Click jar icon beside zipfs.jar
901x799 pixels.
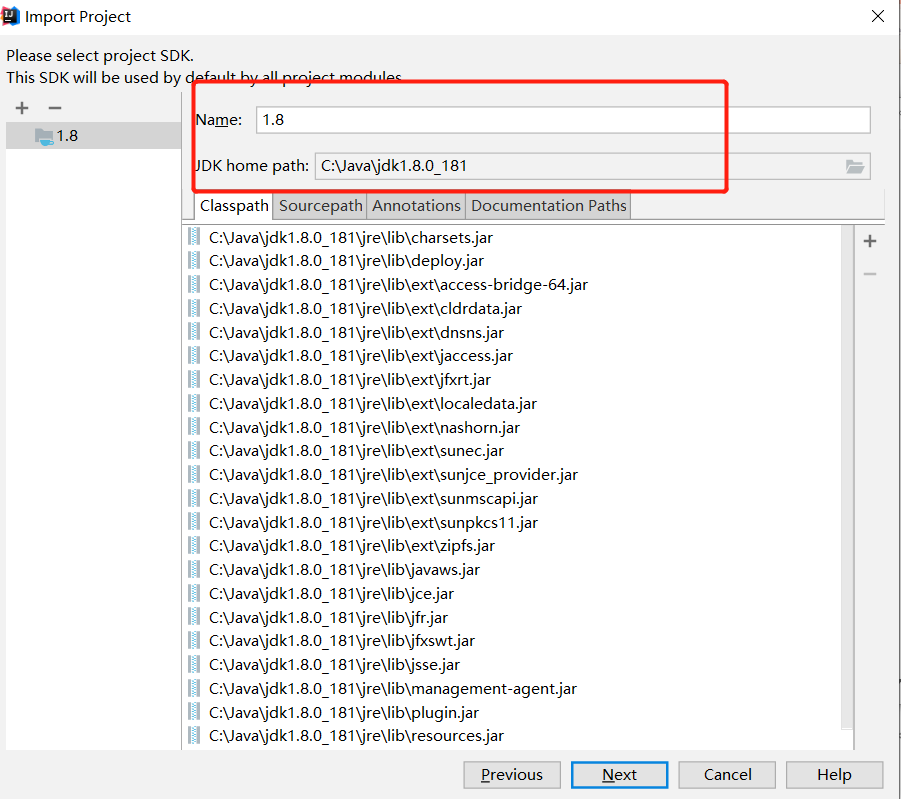(194, 545)
